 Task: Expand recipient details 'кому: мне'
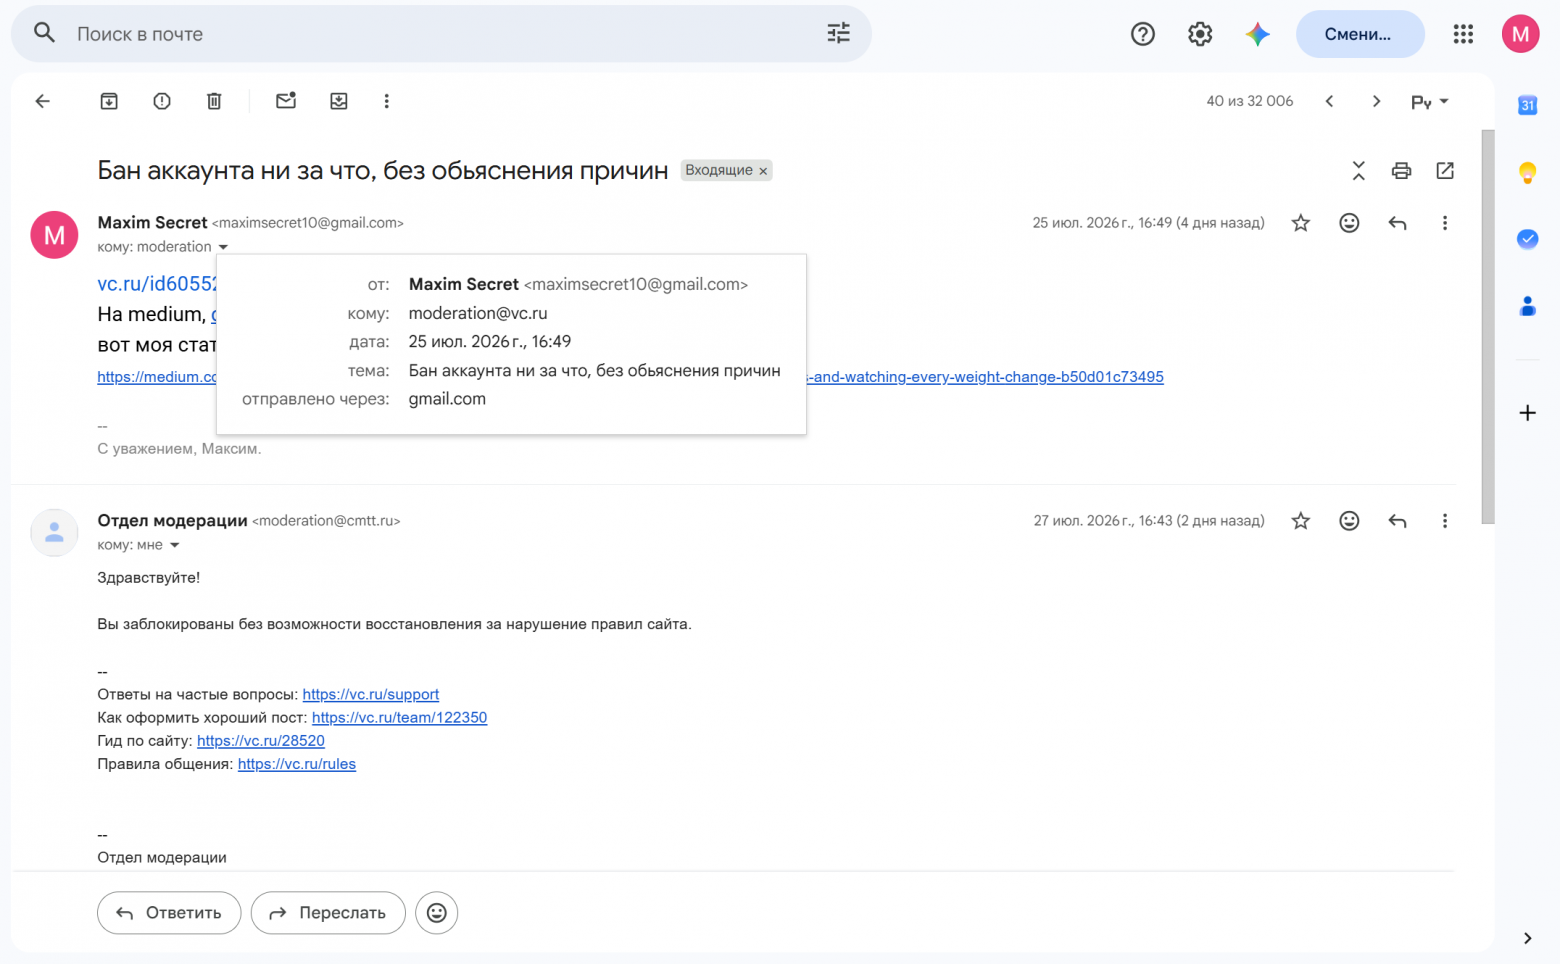click(174, 545)
